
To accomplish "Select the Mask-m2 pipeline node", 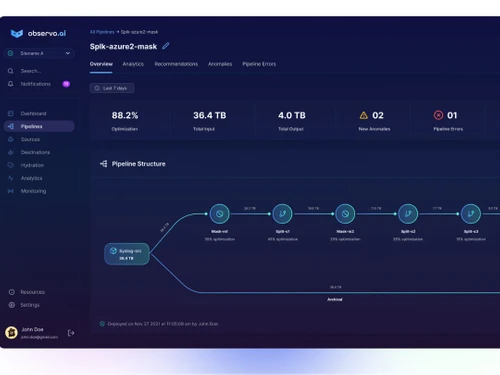I will [345, 214].
